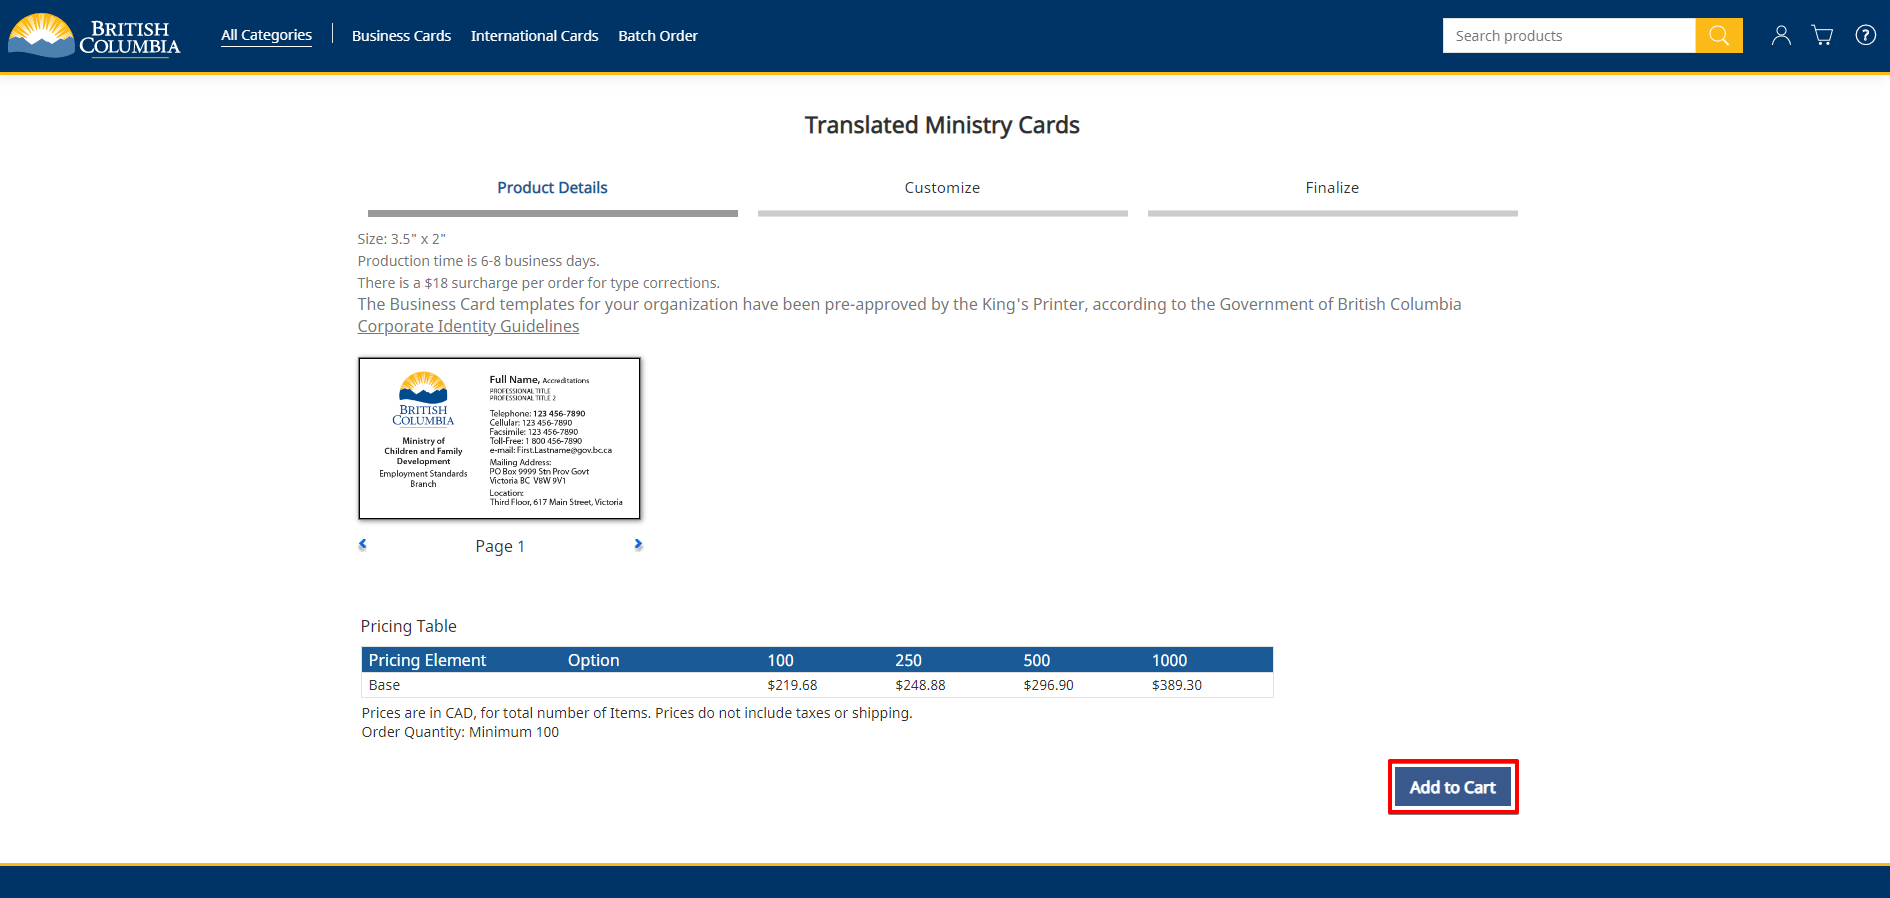Image resolution: width=1890 pixels, height=898 pixels.
Task: Click the Pricing Table heading
Action: [408, 626]
